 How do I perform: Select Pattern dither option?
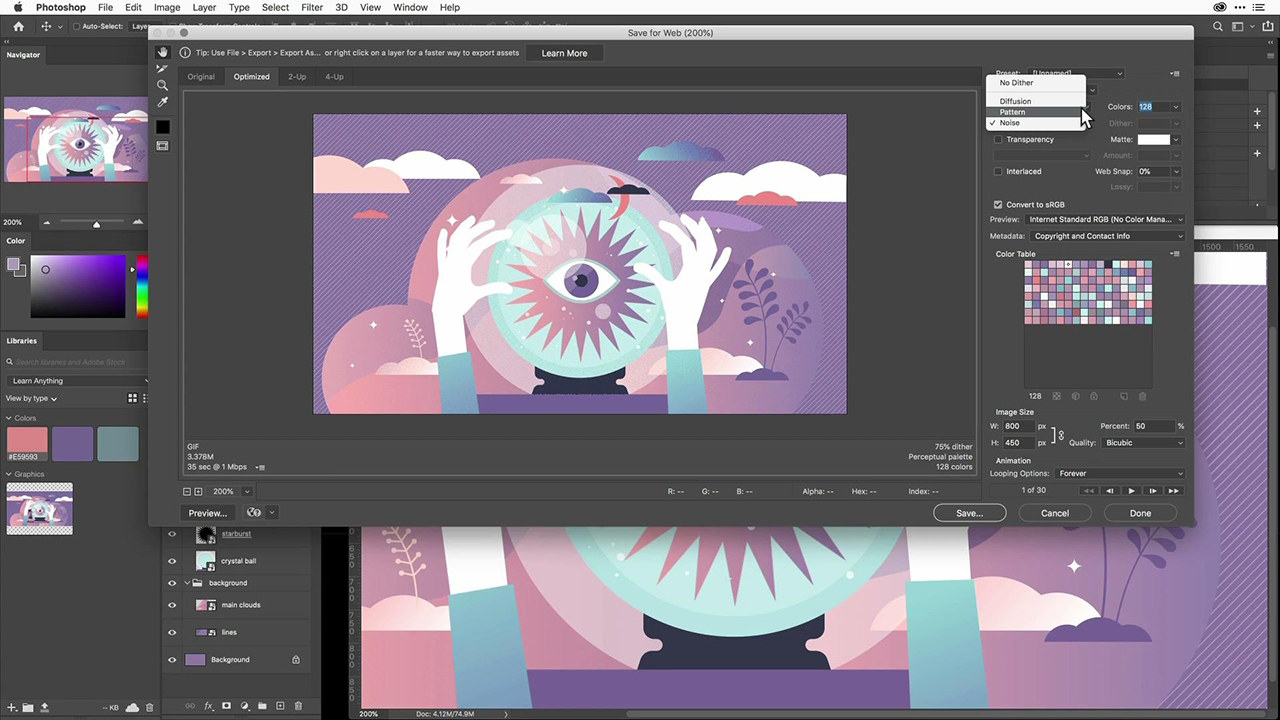(x=1012, y=112)
